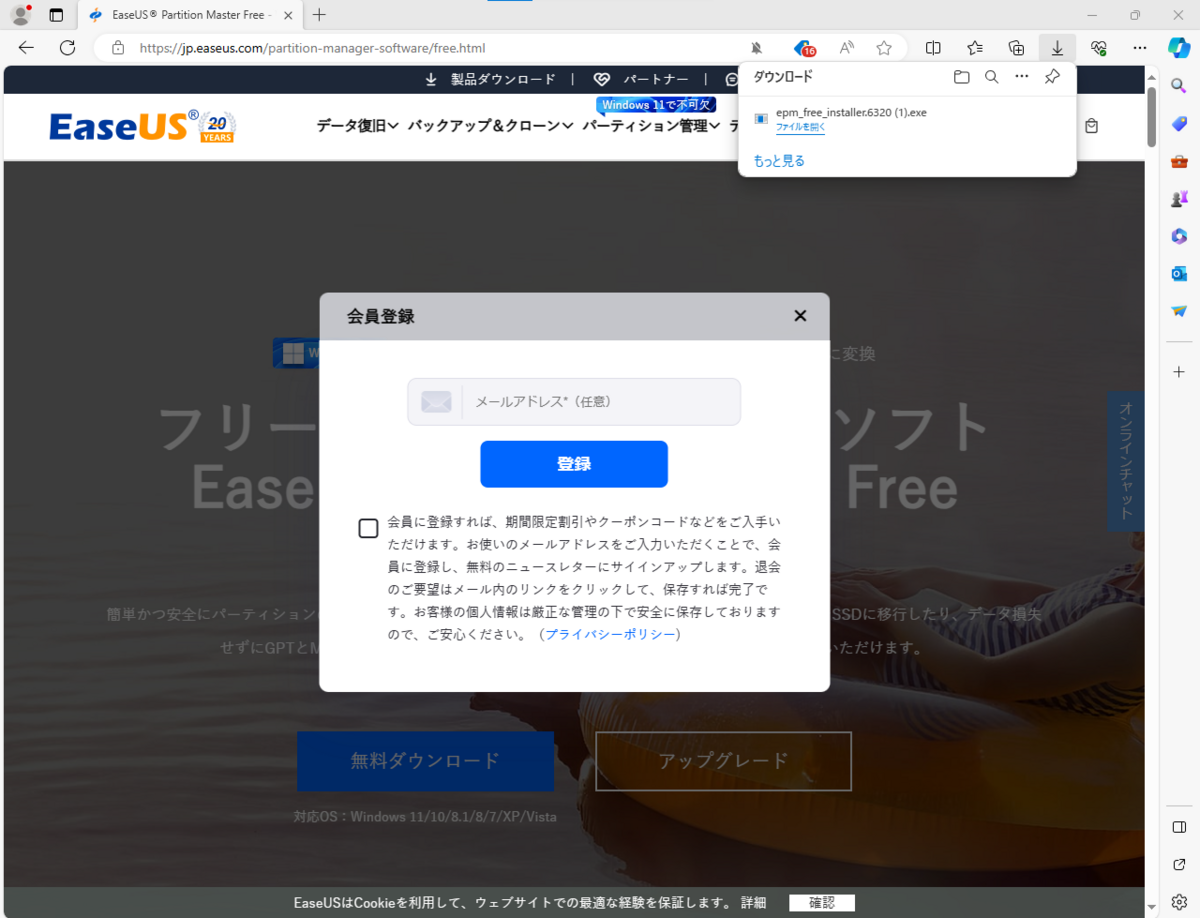Open sidebar Shopping tag icon
The image size is (1200, 918).
(x=1179, y=123)
